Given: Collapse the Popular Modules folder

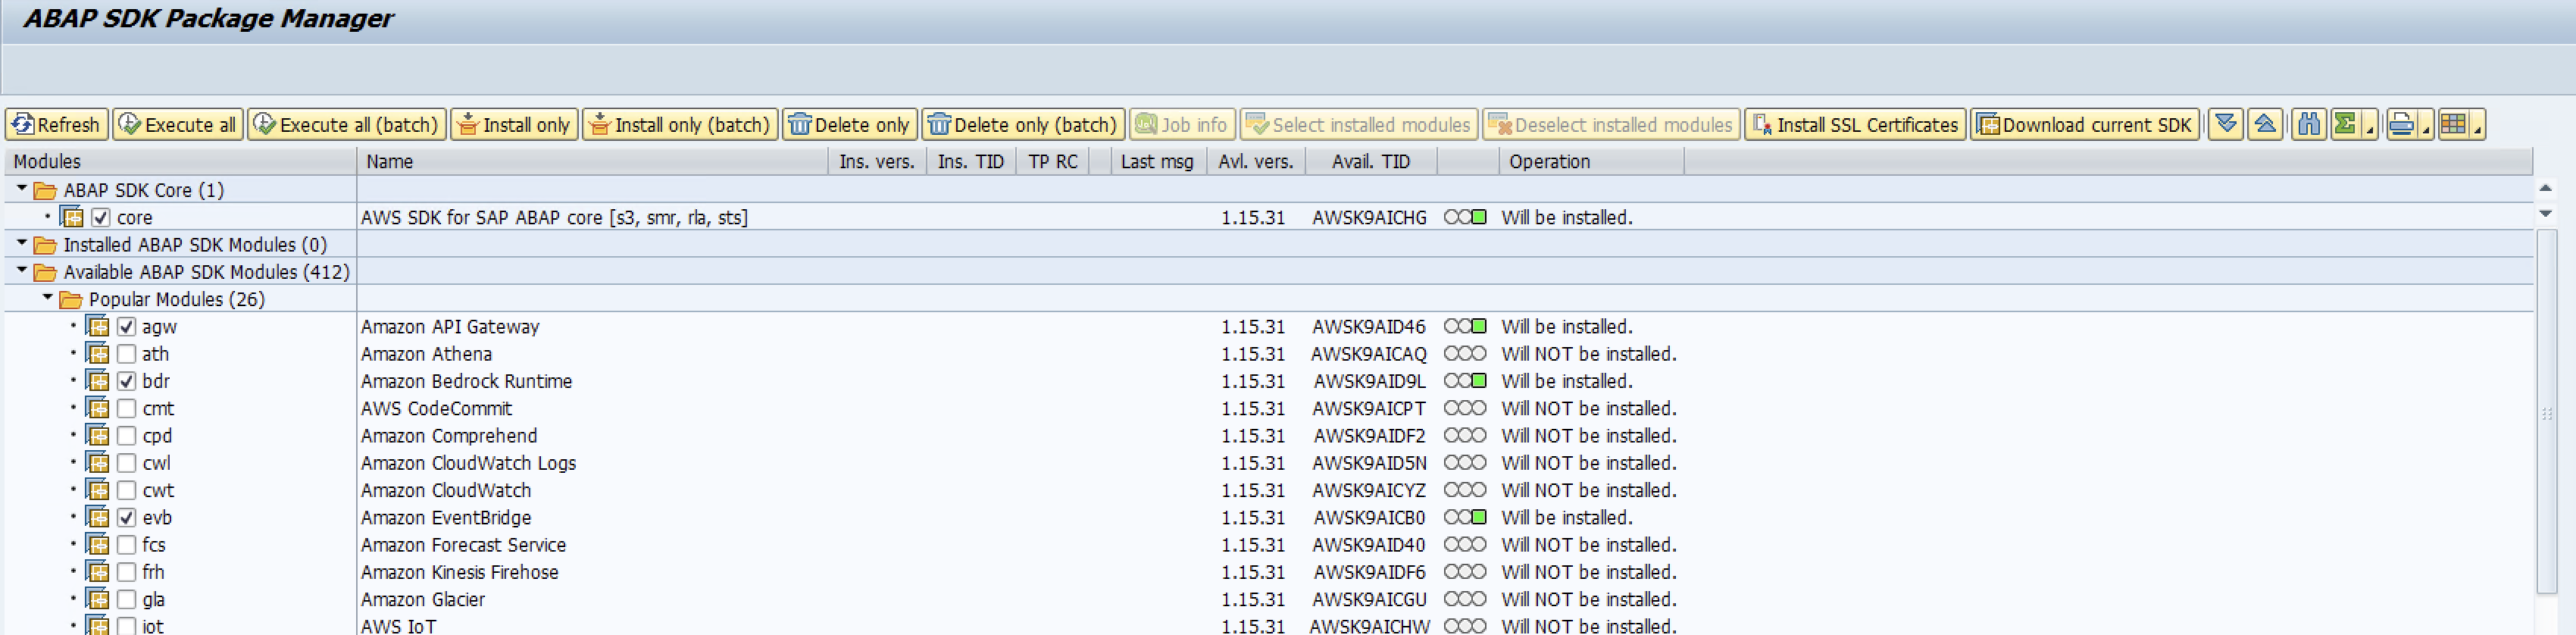Looking at the screenshot, I should coord(48,298).
